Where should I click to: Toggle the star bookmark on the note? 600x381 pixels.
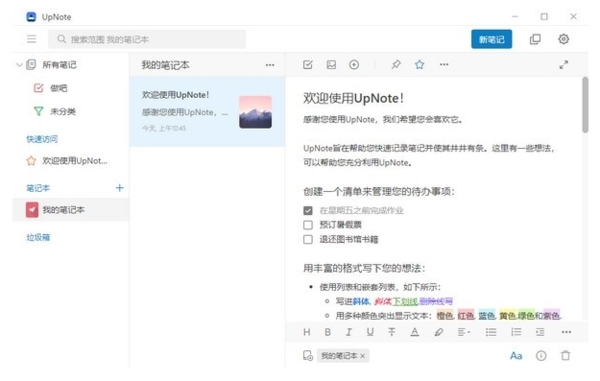pyautogui.click(x=419, y=65)
